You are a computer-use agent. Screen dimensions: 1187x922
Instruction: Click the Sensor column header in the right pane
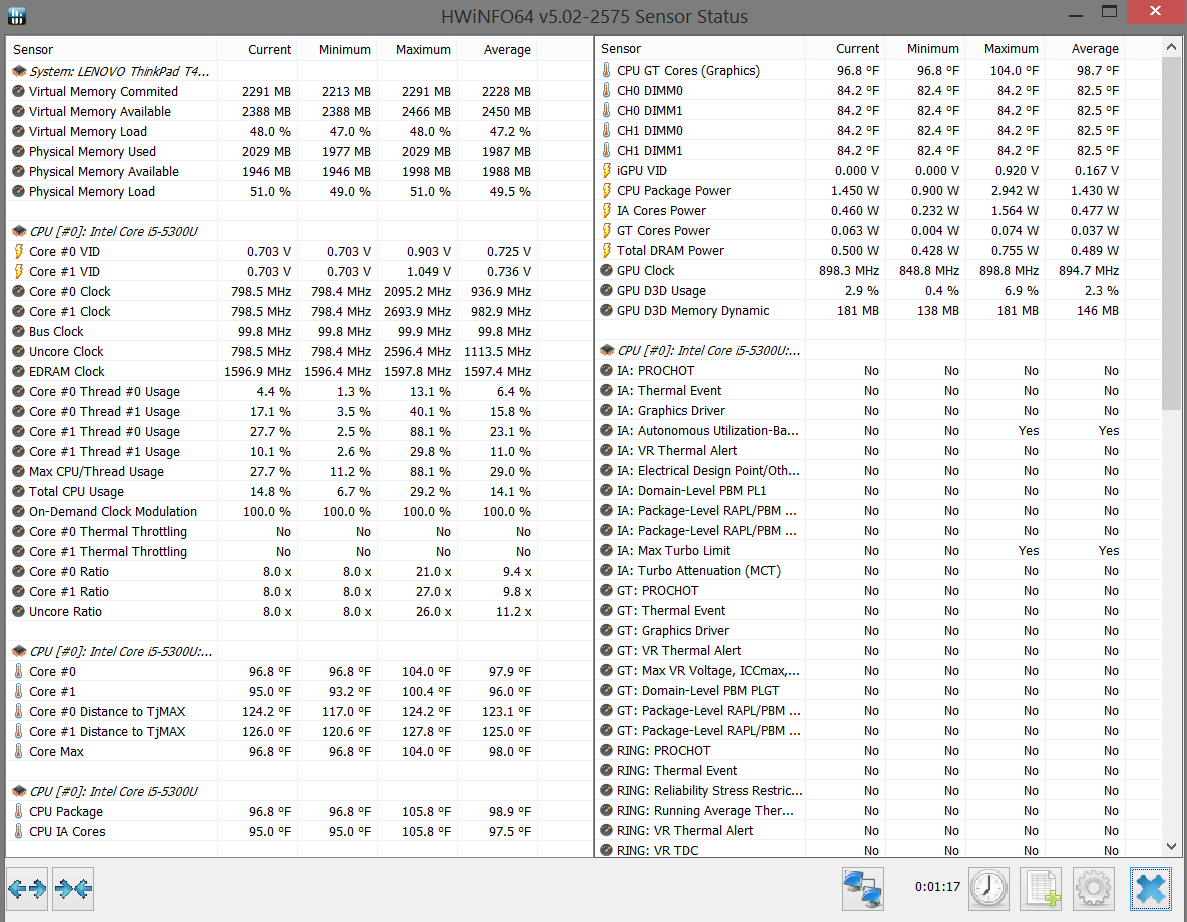pos(699,48)
